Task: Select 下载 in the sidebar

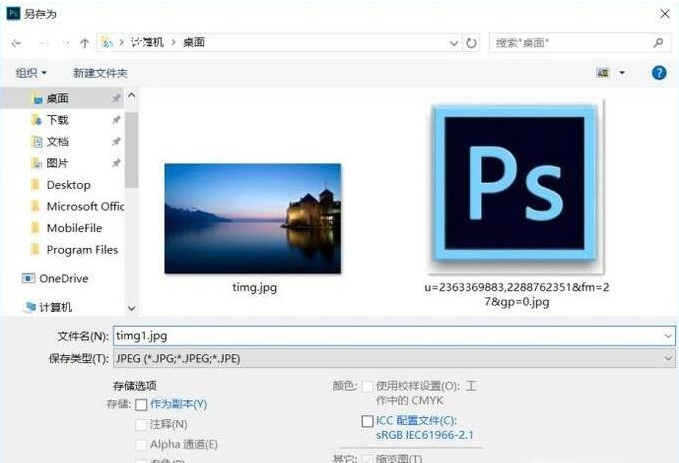Action: click(58, 120)
